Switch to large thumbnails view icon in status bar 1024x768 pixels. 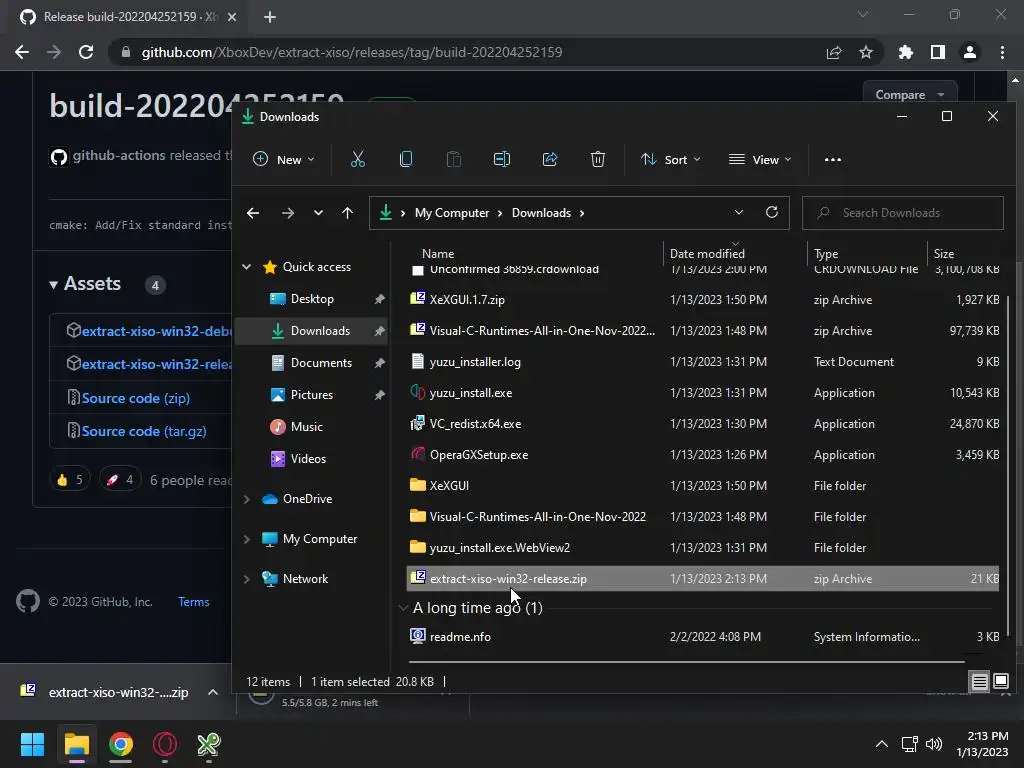(1000, 681)
